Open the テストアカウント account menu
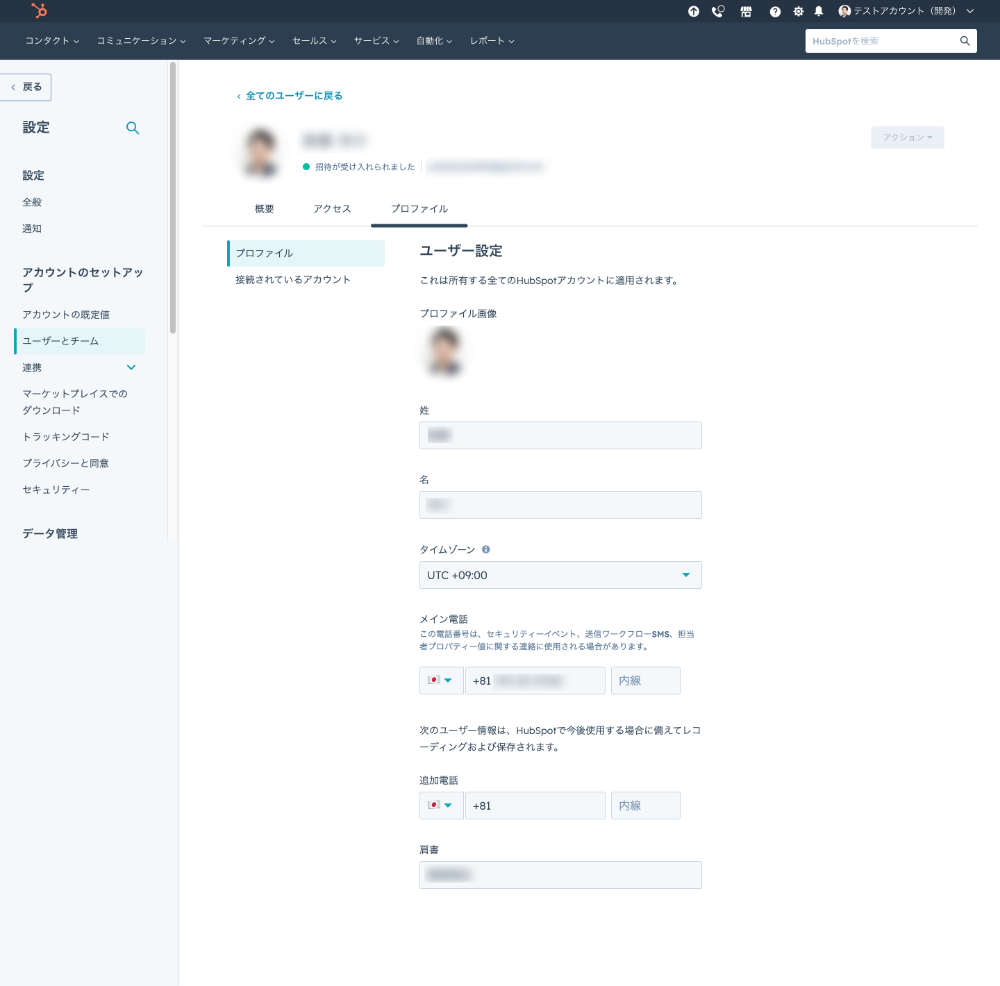Screen dimensions: 1000x986 pos(906,11)
